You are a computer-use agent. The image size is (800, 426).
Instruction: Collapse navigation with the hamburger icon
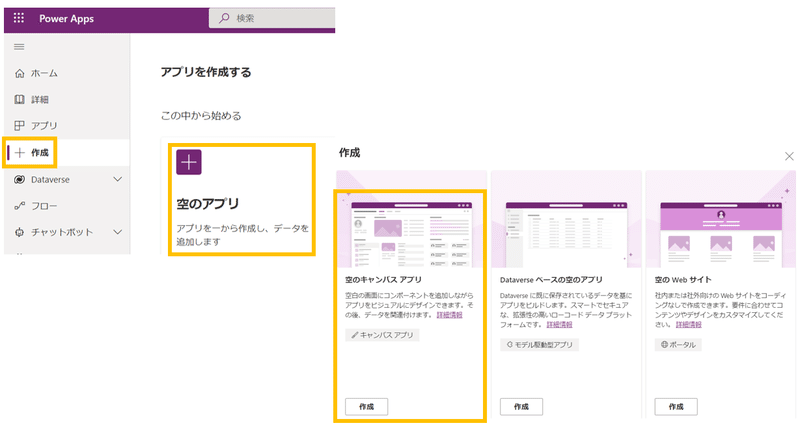(x=19, y=47)
